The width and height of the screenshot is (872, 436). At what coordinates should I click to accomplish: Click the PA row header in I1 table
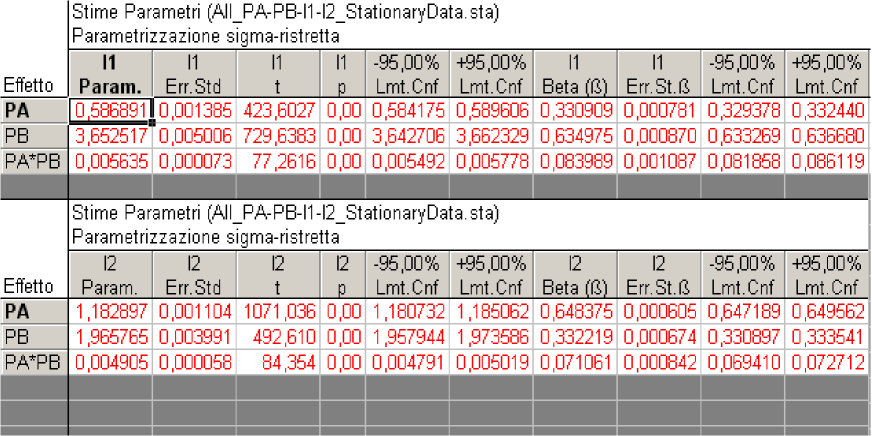[34, 109]
